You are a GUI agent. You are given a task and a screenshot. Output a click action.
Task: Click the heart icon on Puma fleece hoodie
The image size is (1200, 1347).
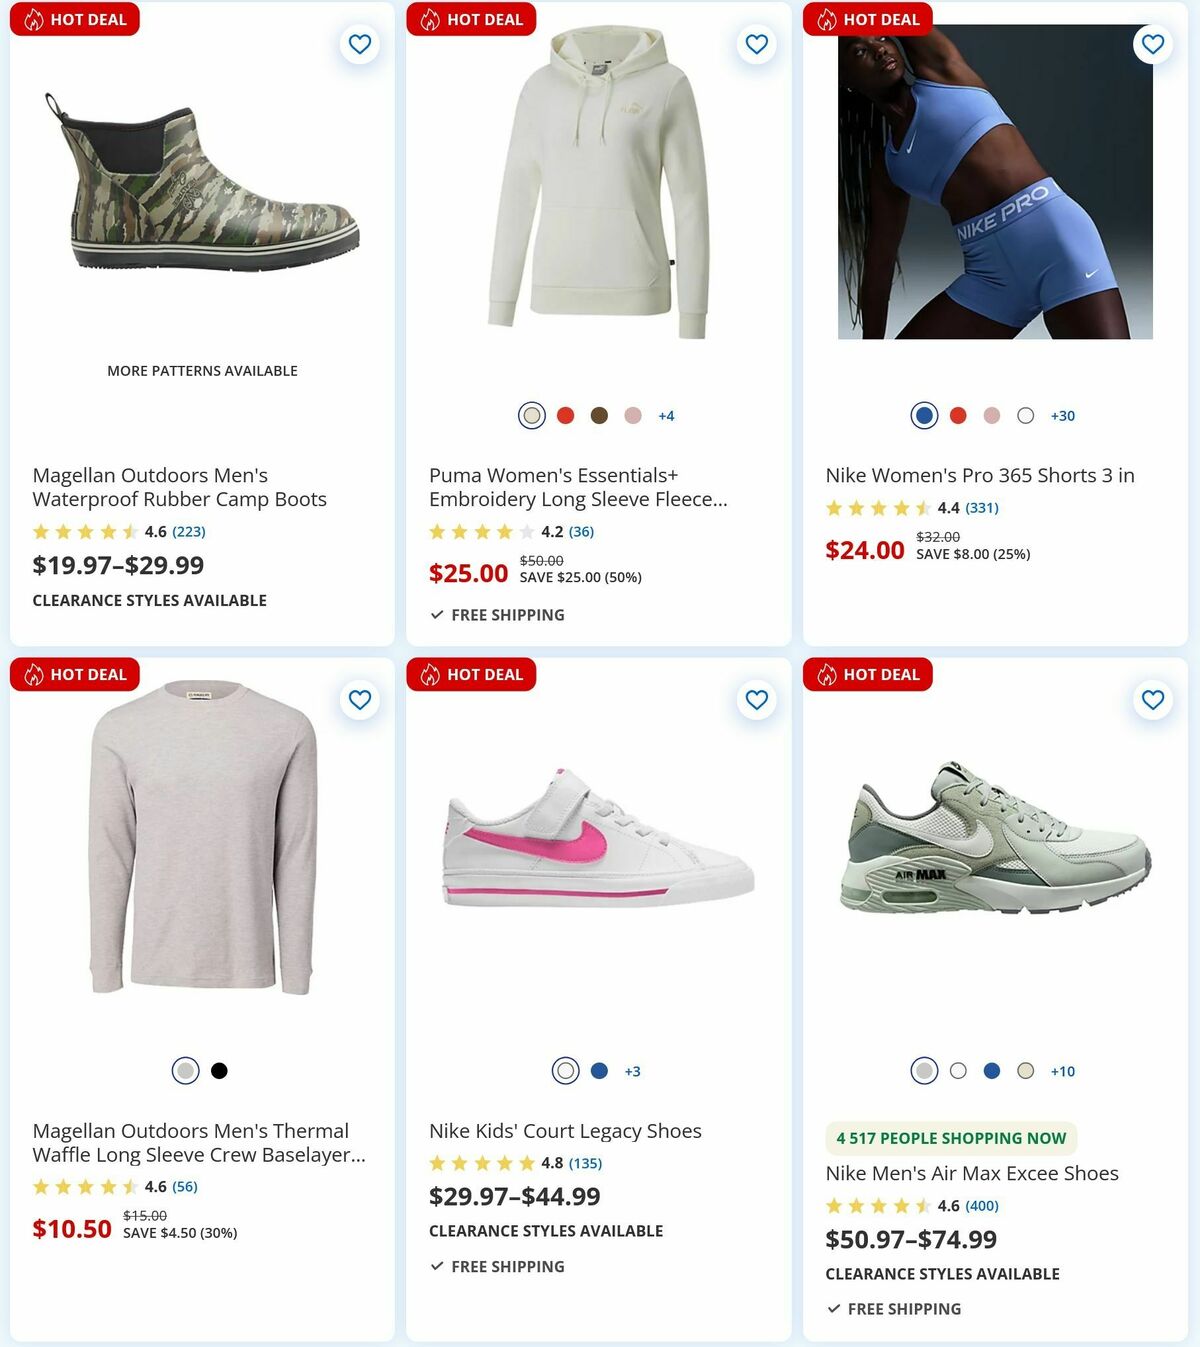tap(756, 44)
